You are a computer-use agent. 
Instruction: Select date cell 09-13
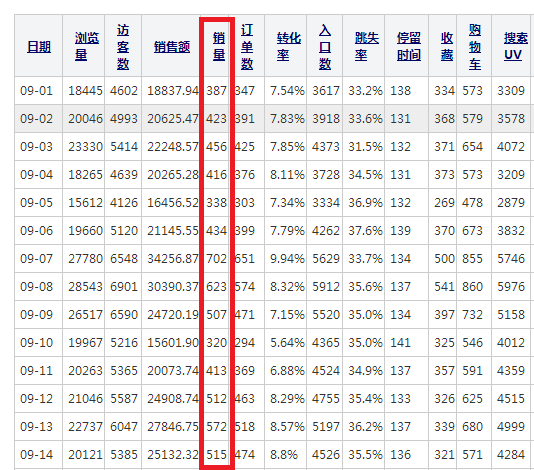pyautogui.click(x=36, y=426)
